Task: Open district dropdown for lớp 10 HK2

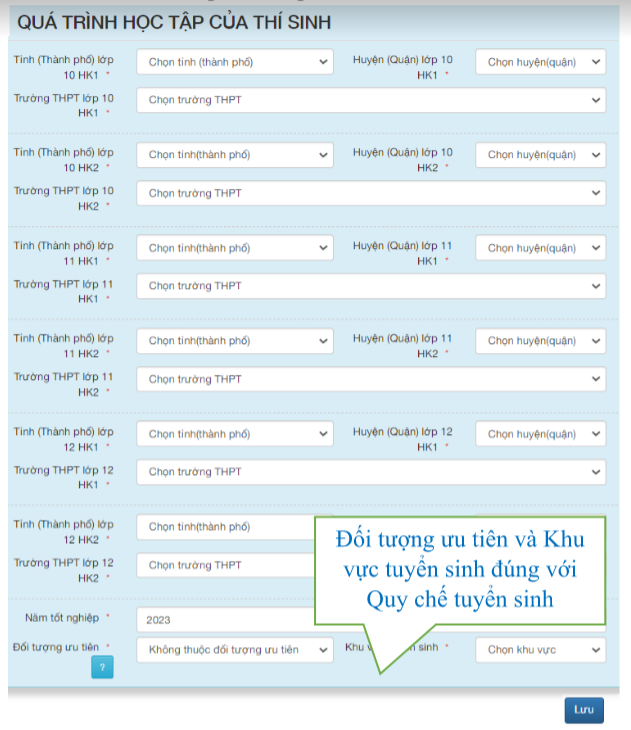Action: click(541, 155)
